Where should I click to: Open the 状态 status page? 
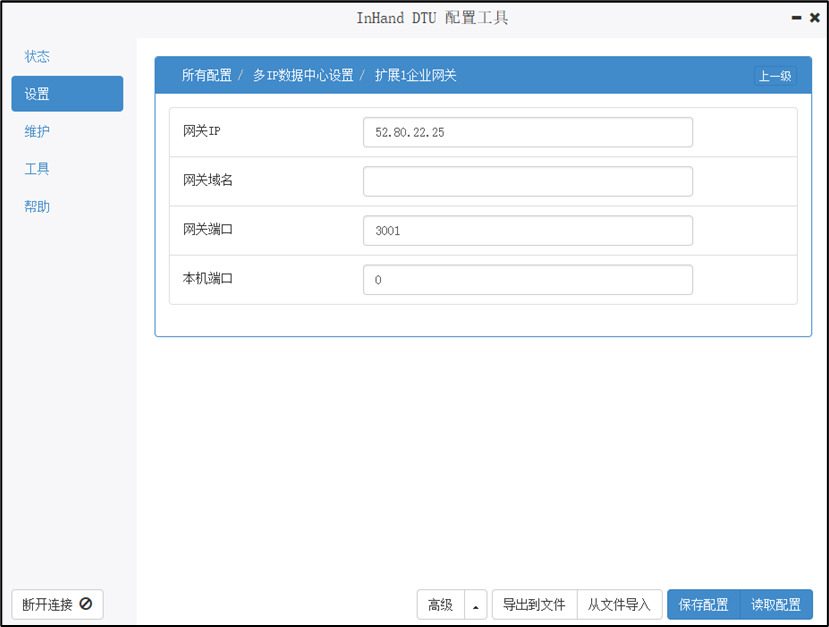(x=37, y=56)
